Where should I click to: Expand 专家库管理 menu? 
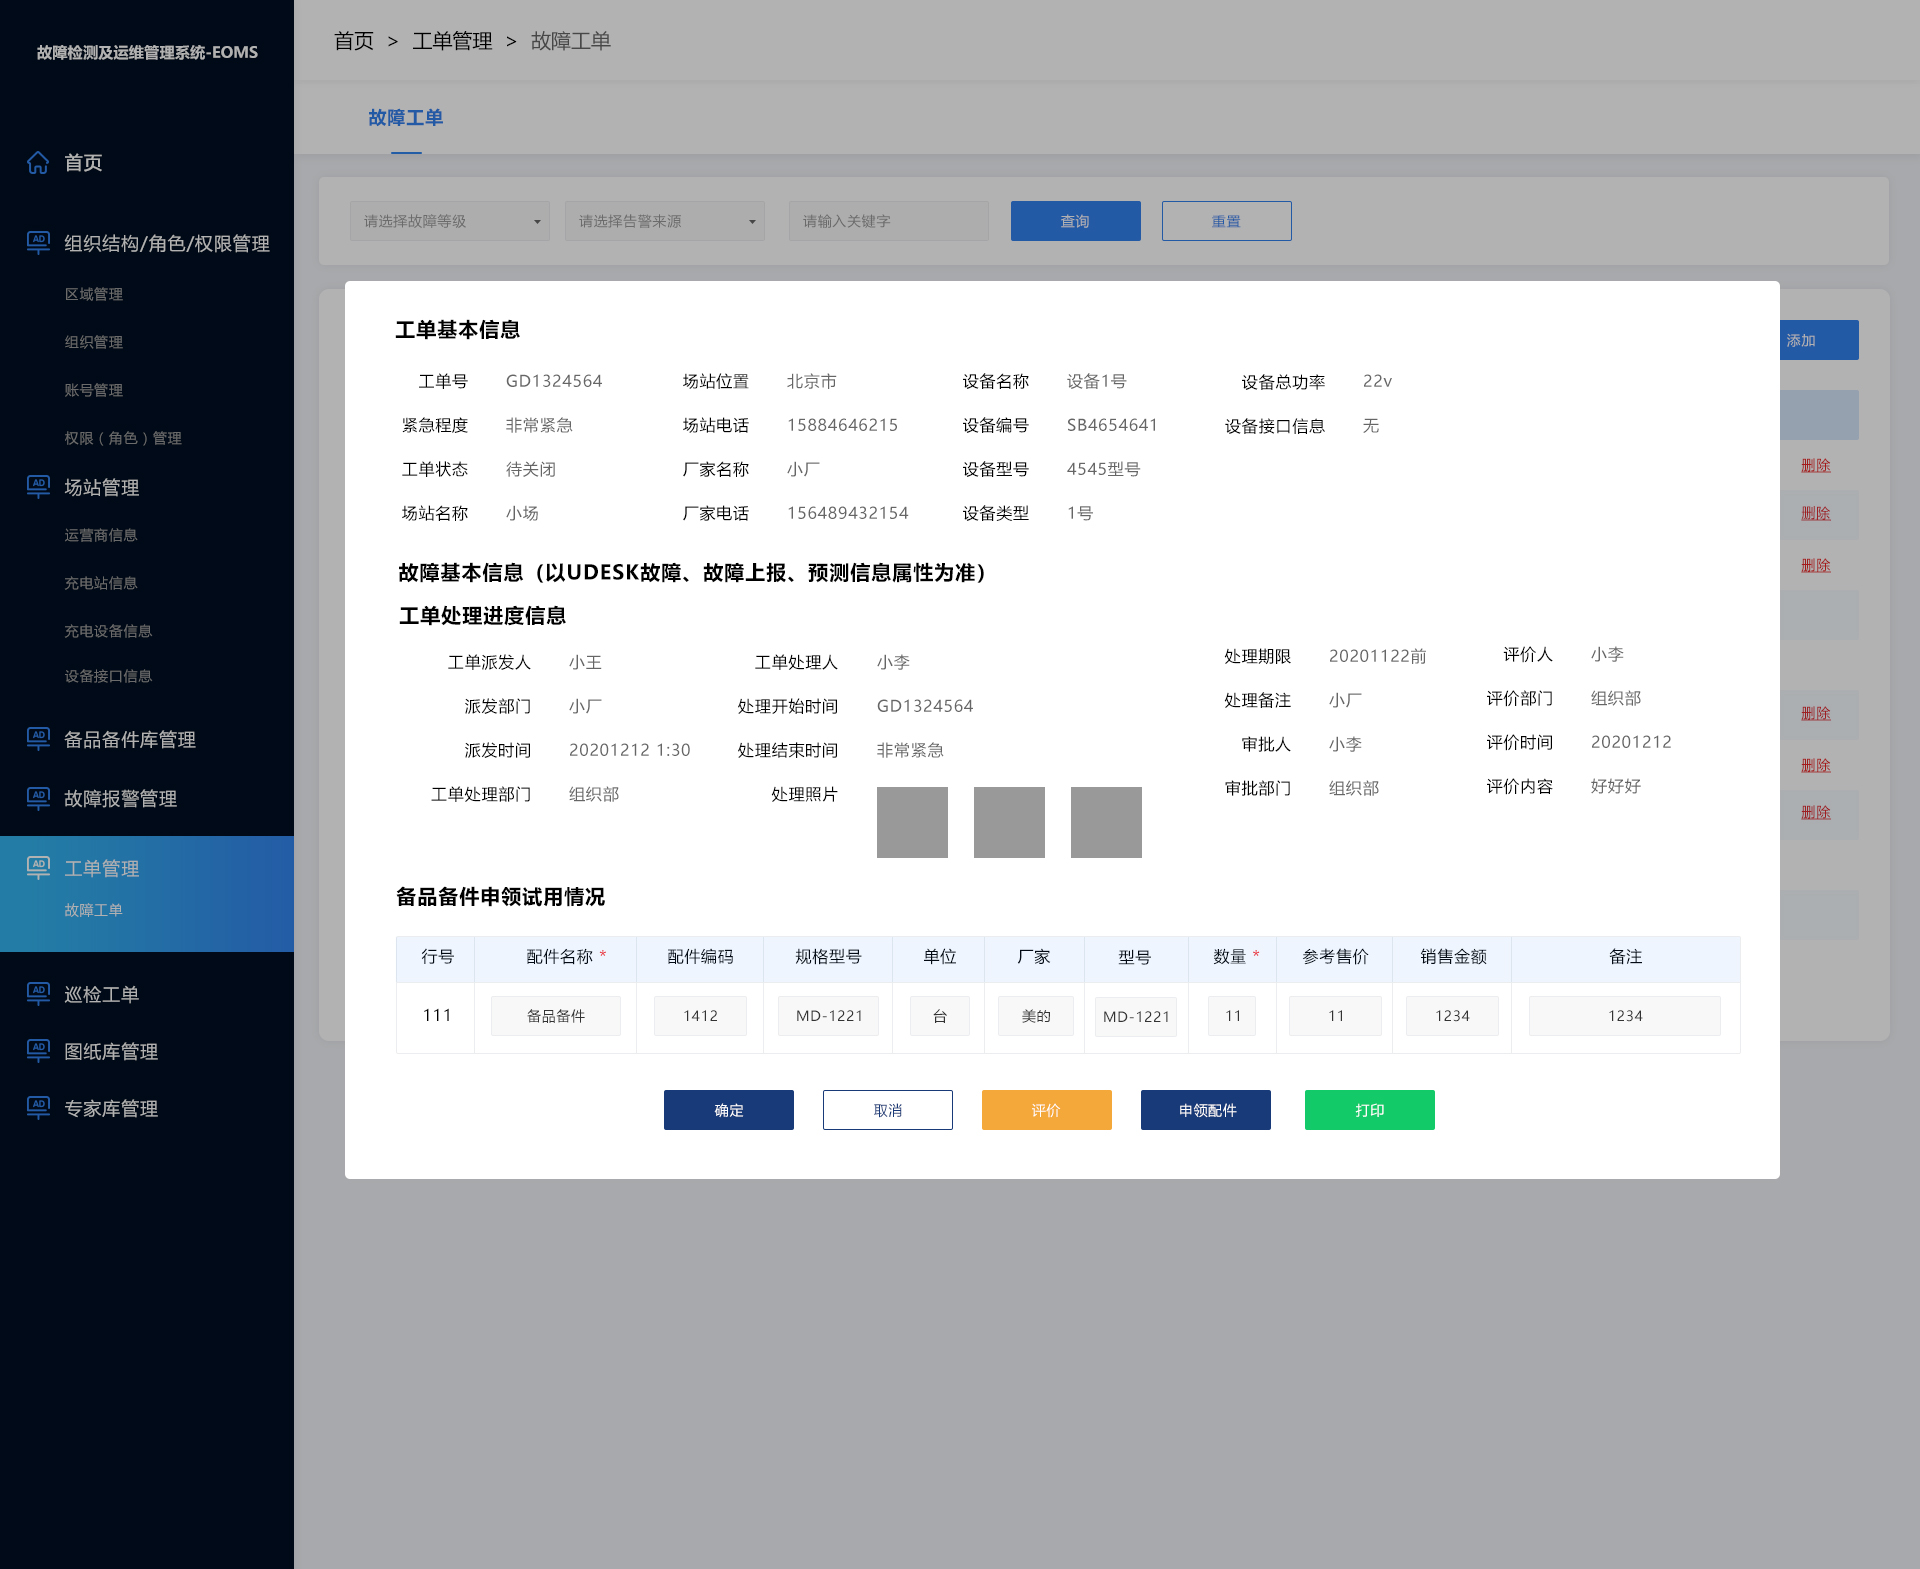(x=111, y=1108)
